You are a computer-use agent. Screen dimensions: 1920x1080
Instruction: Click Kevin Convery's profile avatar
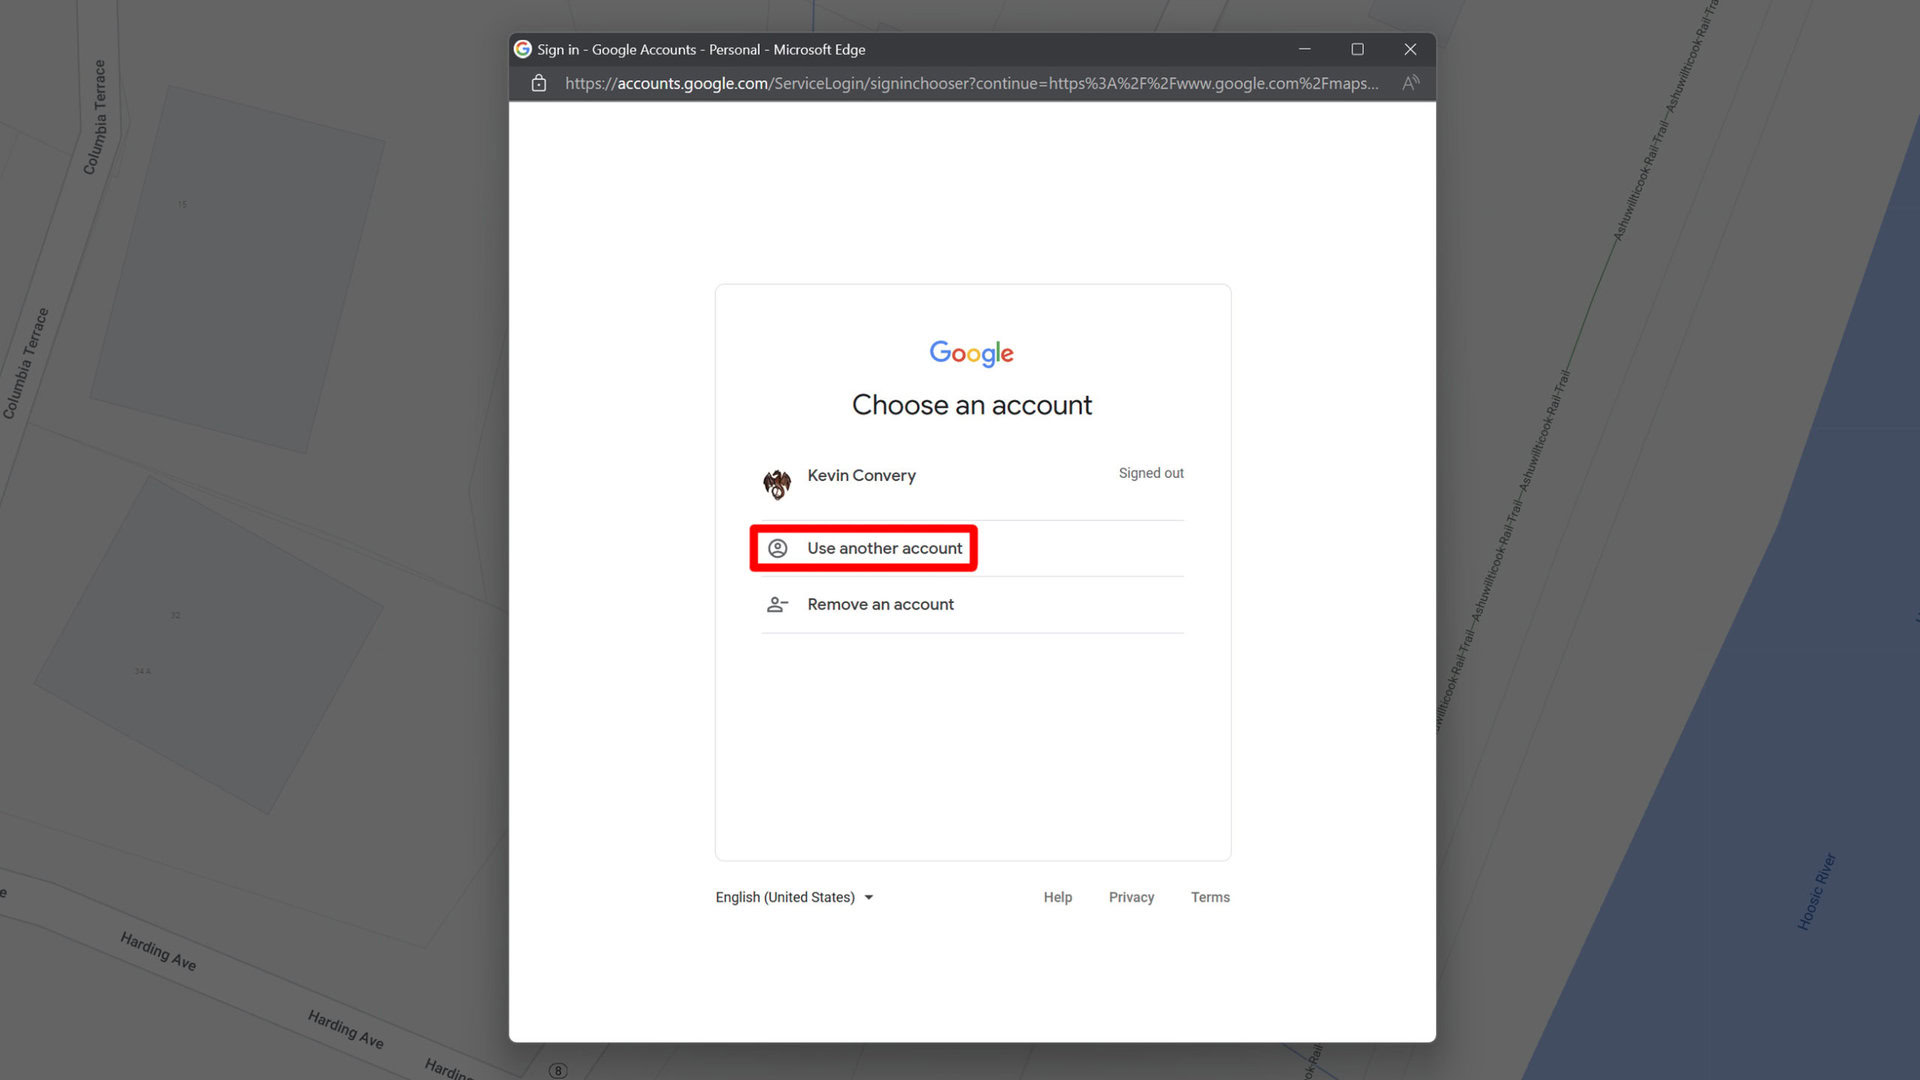[x=777, y=484]
